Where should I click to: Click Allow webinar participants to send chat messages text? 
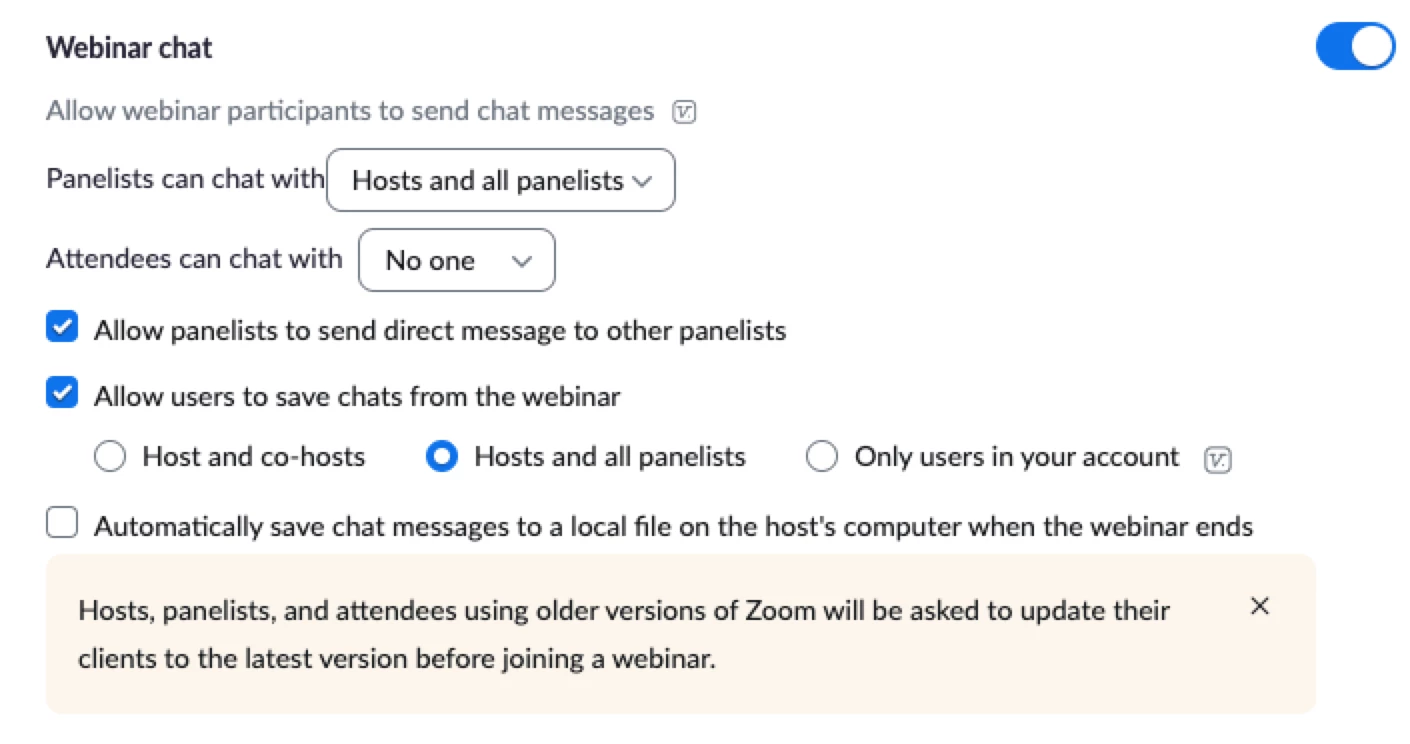point(350,111)
